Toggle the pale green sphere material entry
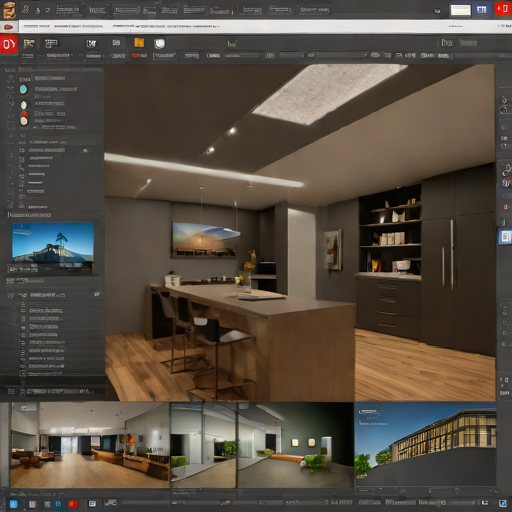This screenshot has height=512, width=512. point(24,105)
